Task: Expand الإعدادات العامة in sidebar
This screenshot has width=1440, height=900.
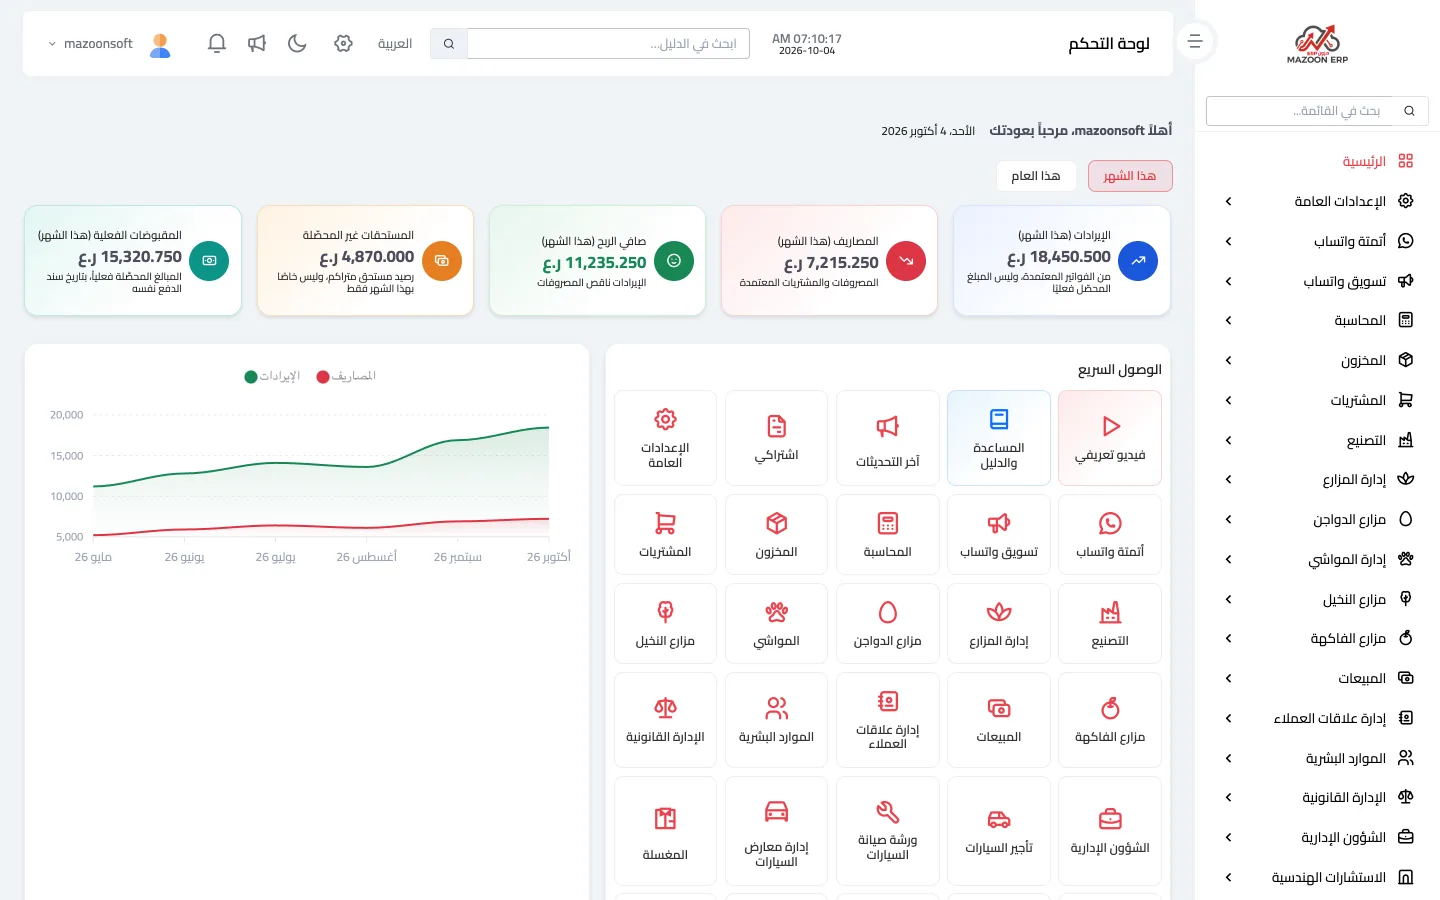Action: point(1317,201)
